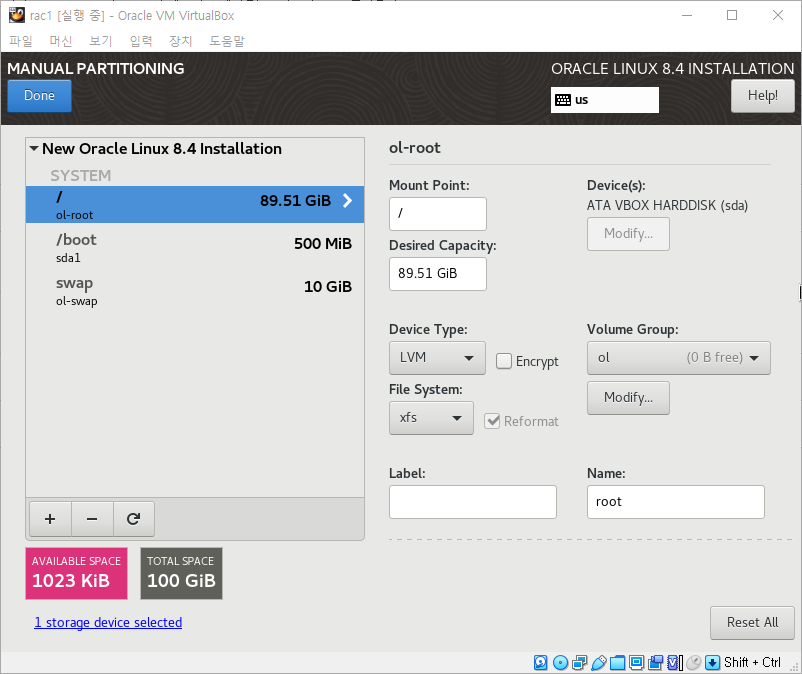The image size is (802, 674).
Task: Click the host key arrow icon
Action: [712, 663]
